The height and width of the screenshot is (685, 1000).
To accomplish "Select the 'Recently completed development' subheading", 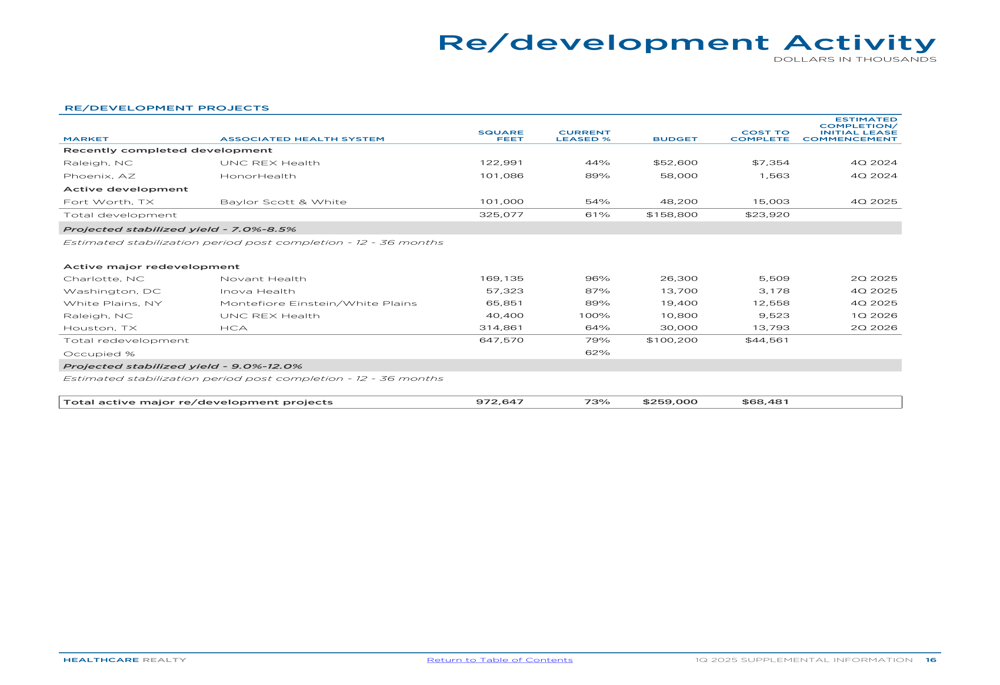I will tap(168, 151).
